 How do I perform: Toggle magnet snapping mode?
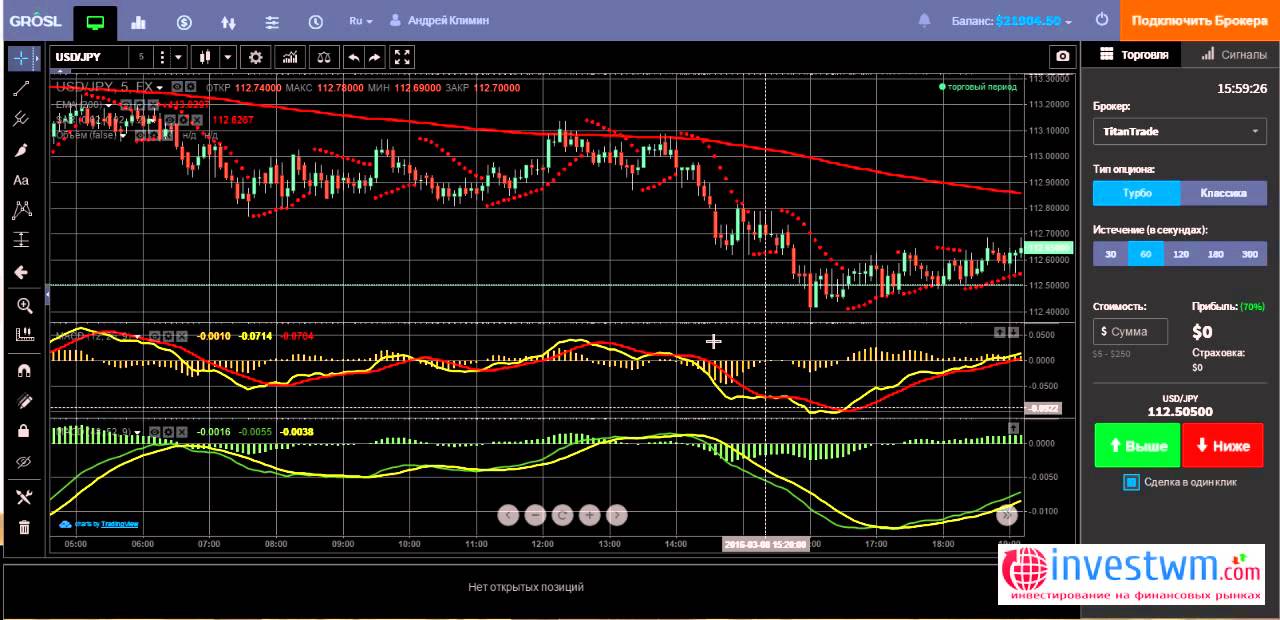[x=23, y=370]
